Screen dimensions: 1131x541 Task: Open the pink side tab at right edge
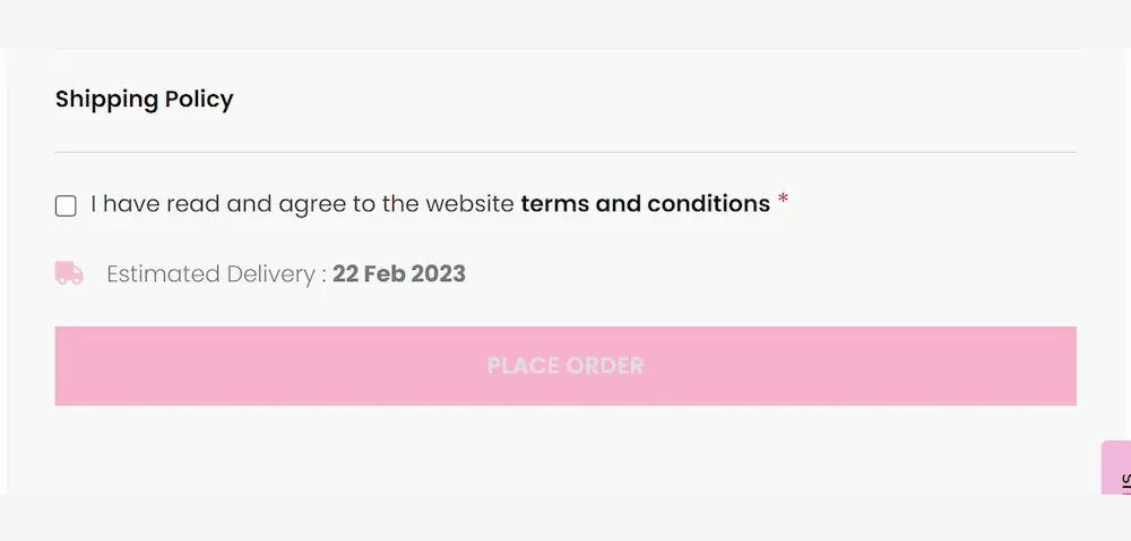point(1117,467)
